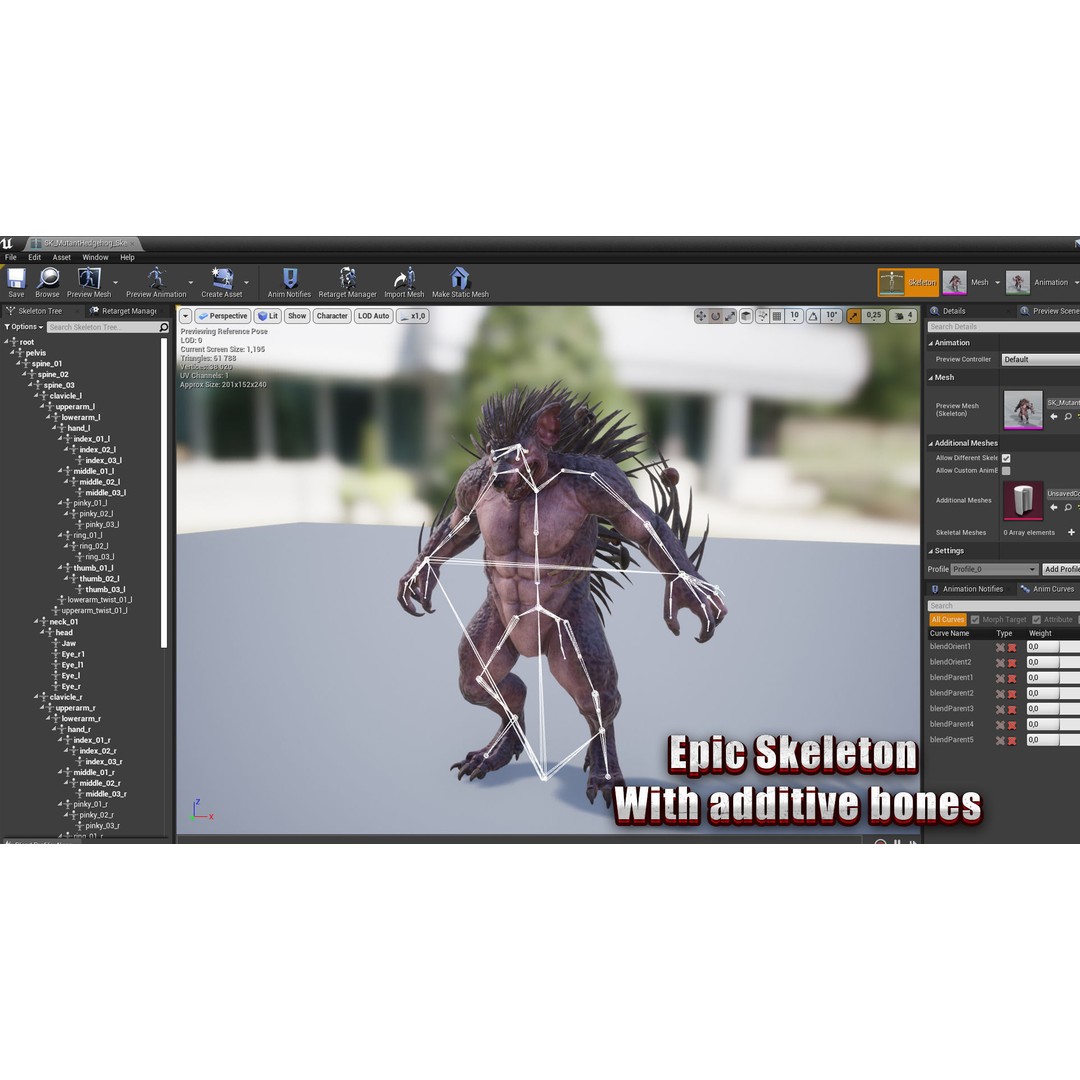Viewport: 1080px width, 1080px height.
Task: Open Profile_0 profile dropdown
Action: click(x=994, y=570)
